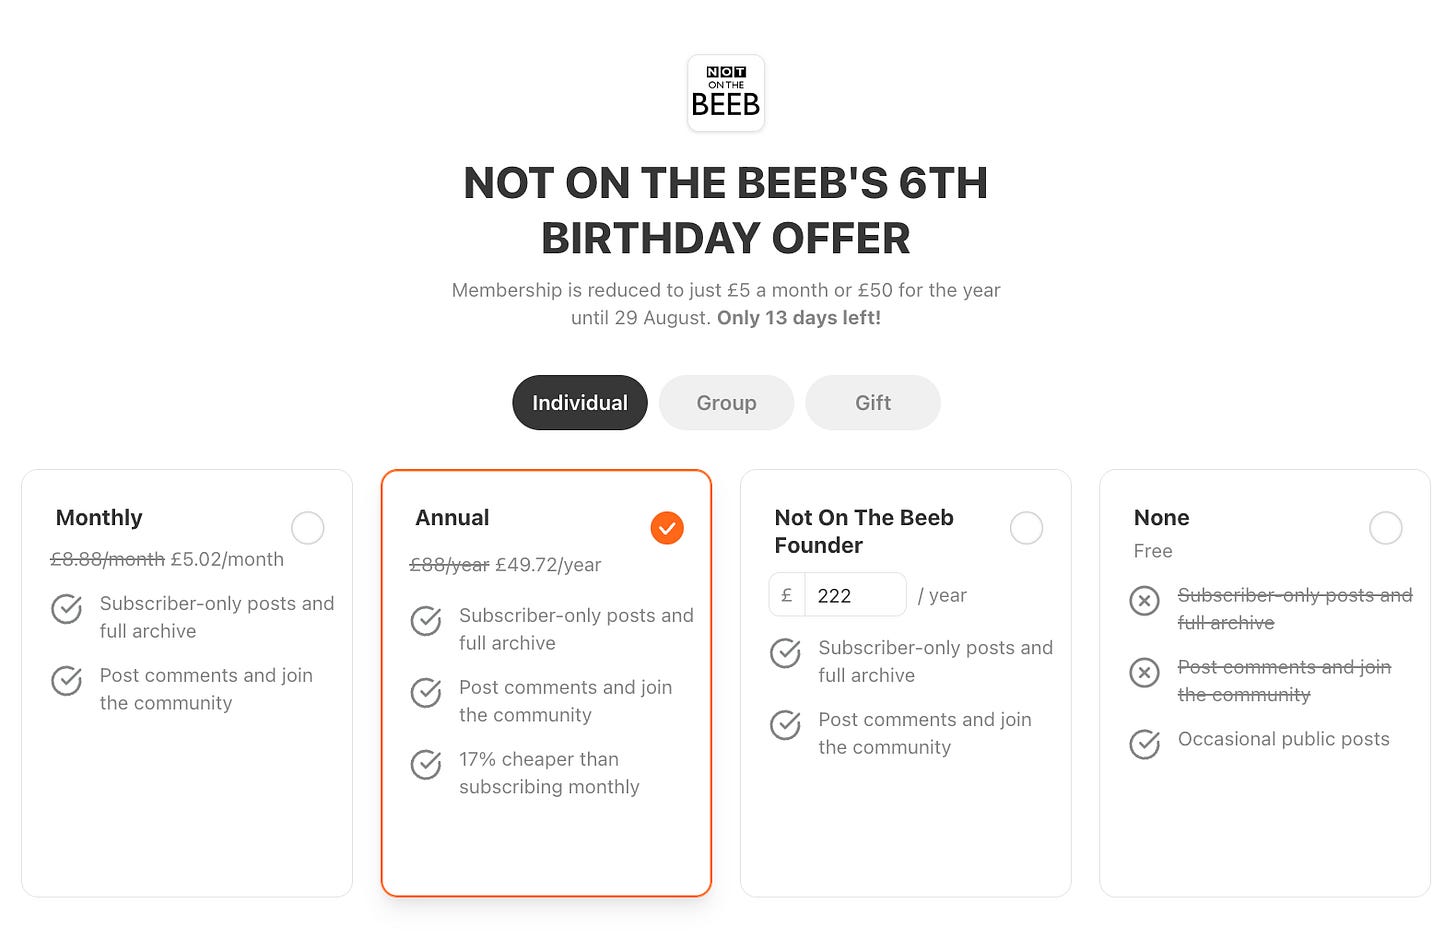
Task: Click the None plan crossed subscriber-only icon
Action: 1145,600
